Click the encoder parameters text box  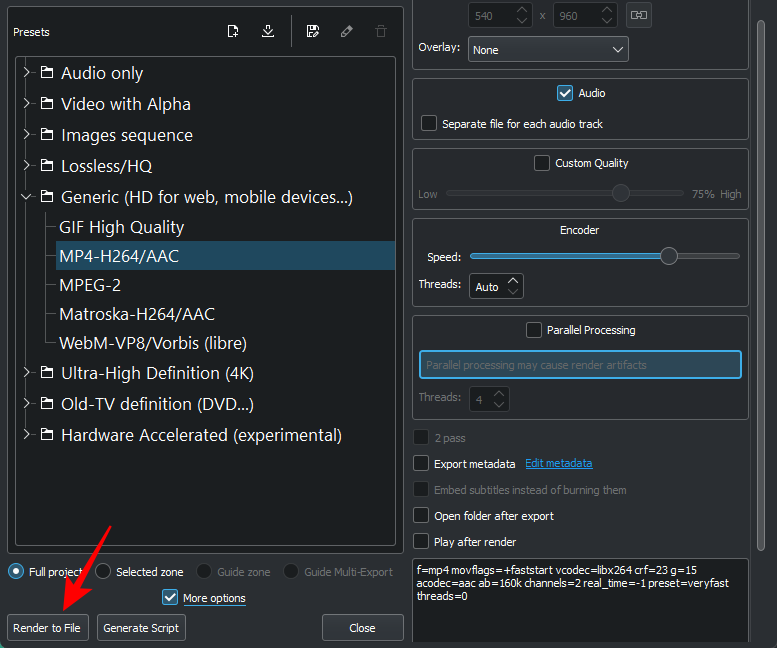pyautogui.click(x=580, y=600)
